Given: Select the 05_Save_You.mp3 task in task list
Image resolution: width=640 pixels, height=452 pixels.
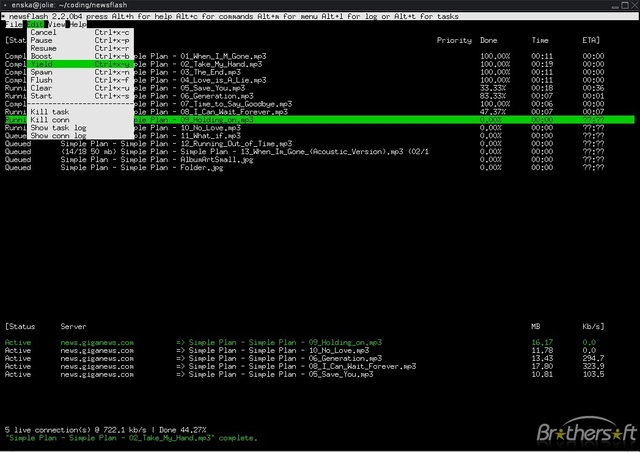Looking at the screenshot, I should coord(320,88).
